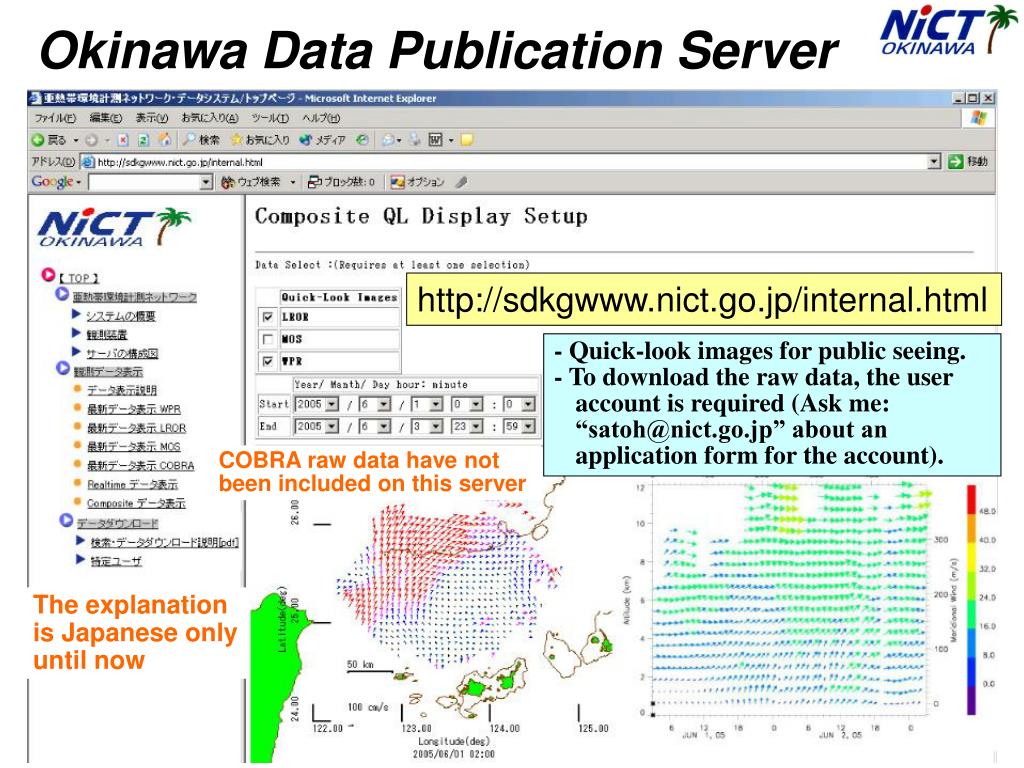Click the green Go (移動) arrow button

pos(956,161)
